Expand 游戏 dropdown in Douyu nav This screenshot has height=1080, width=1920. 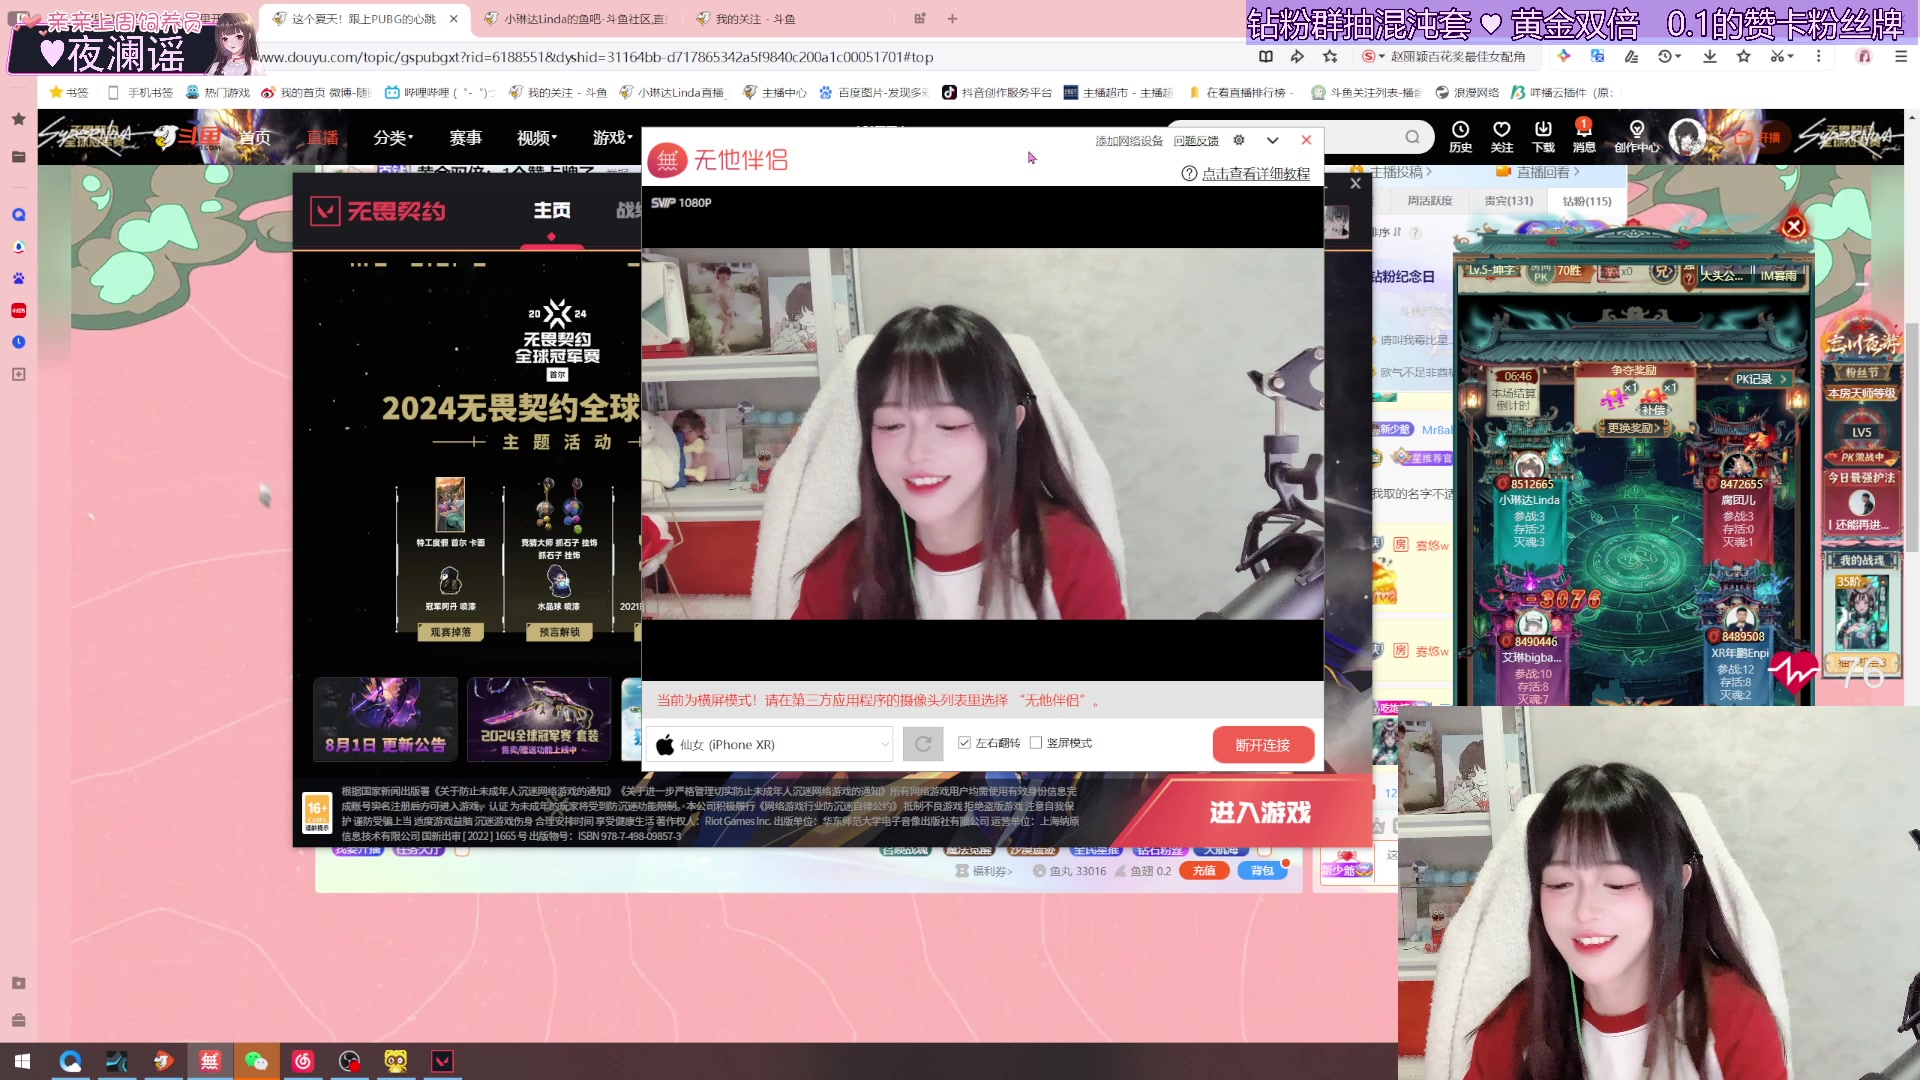[612, 138]
